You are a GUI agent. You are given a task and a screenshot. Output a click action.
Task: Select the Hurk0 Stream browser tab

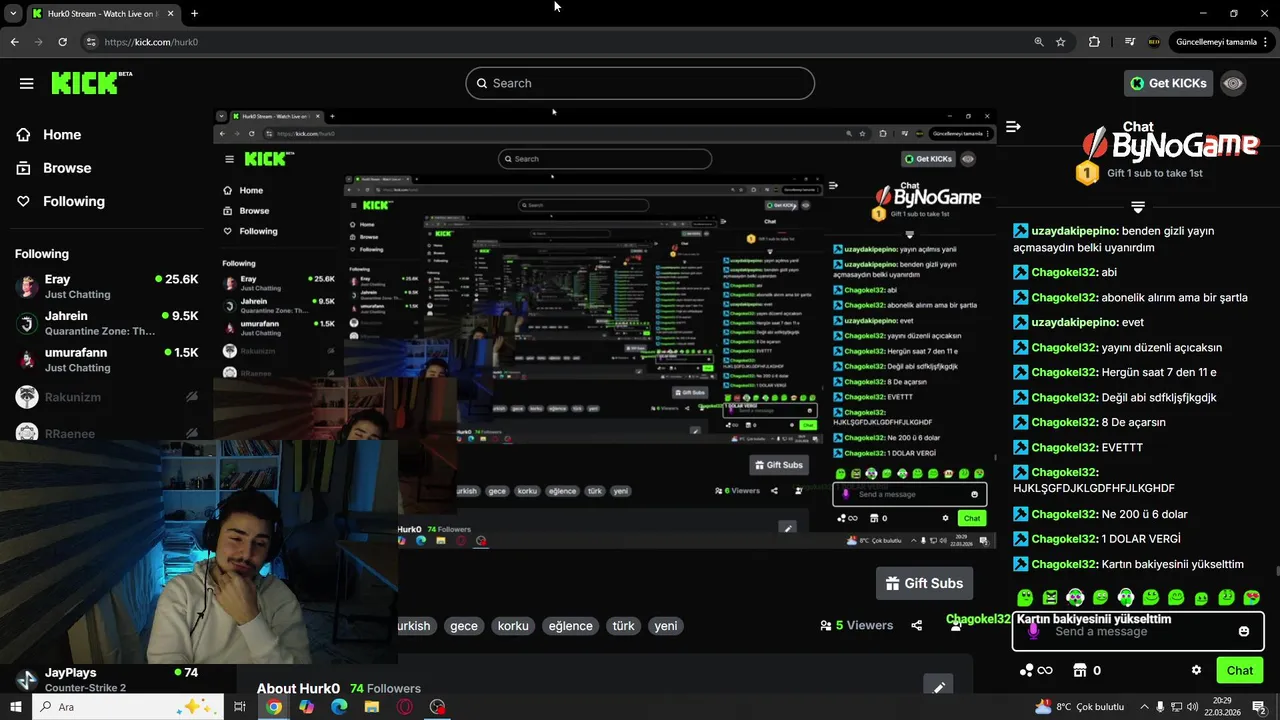[103, 13]
